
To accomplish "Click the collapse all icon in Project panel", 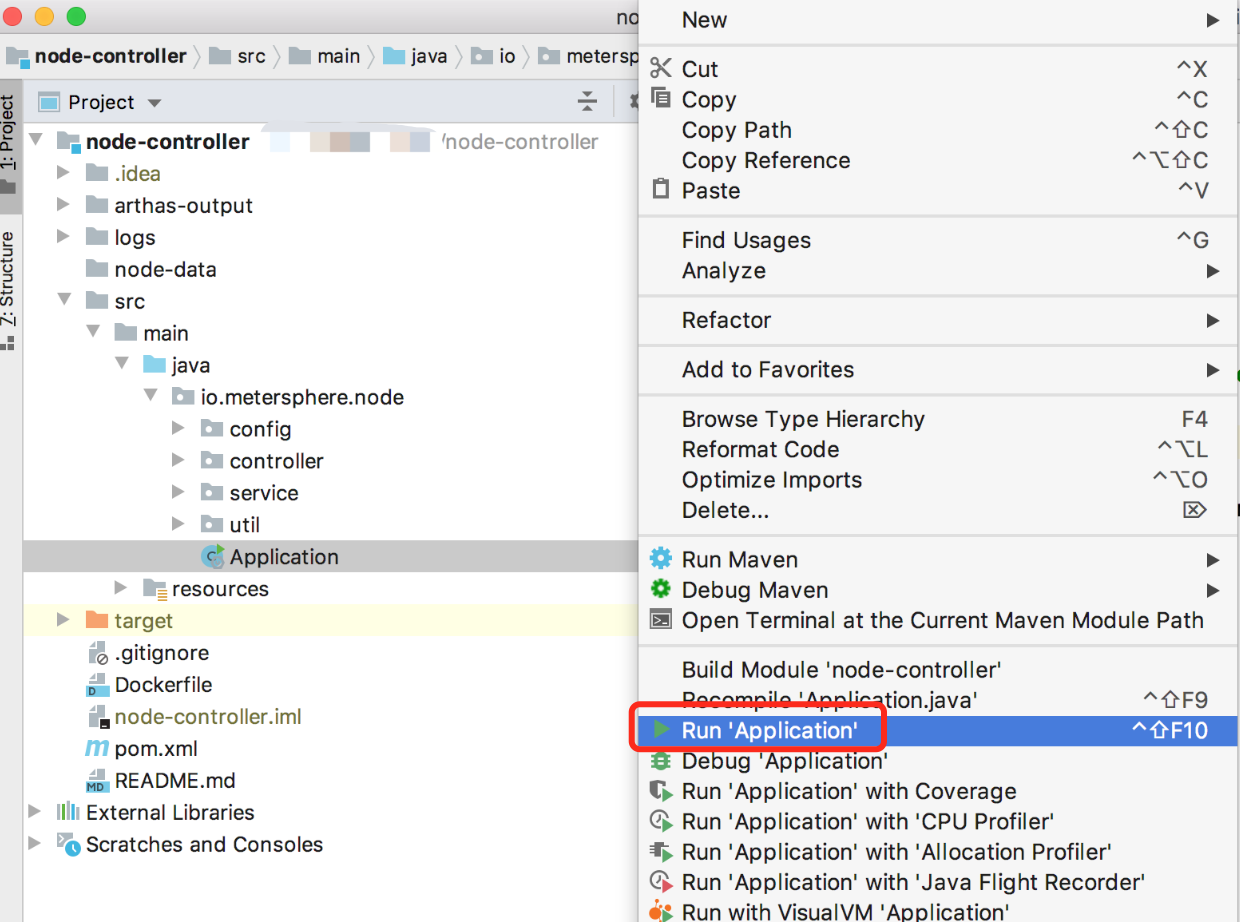I will pos(587,102).
